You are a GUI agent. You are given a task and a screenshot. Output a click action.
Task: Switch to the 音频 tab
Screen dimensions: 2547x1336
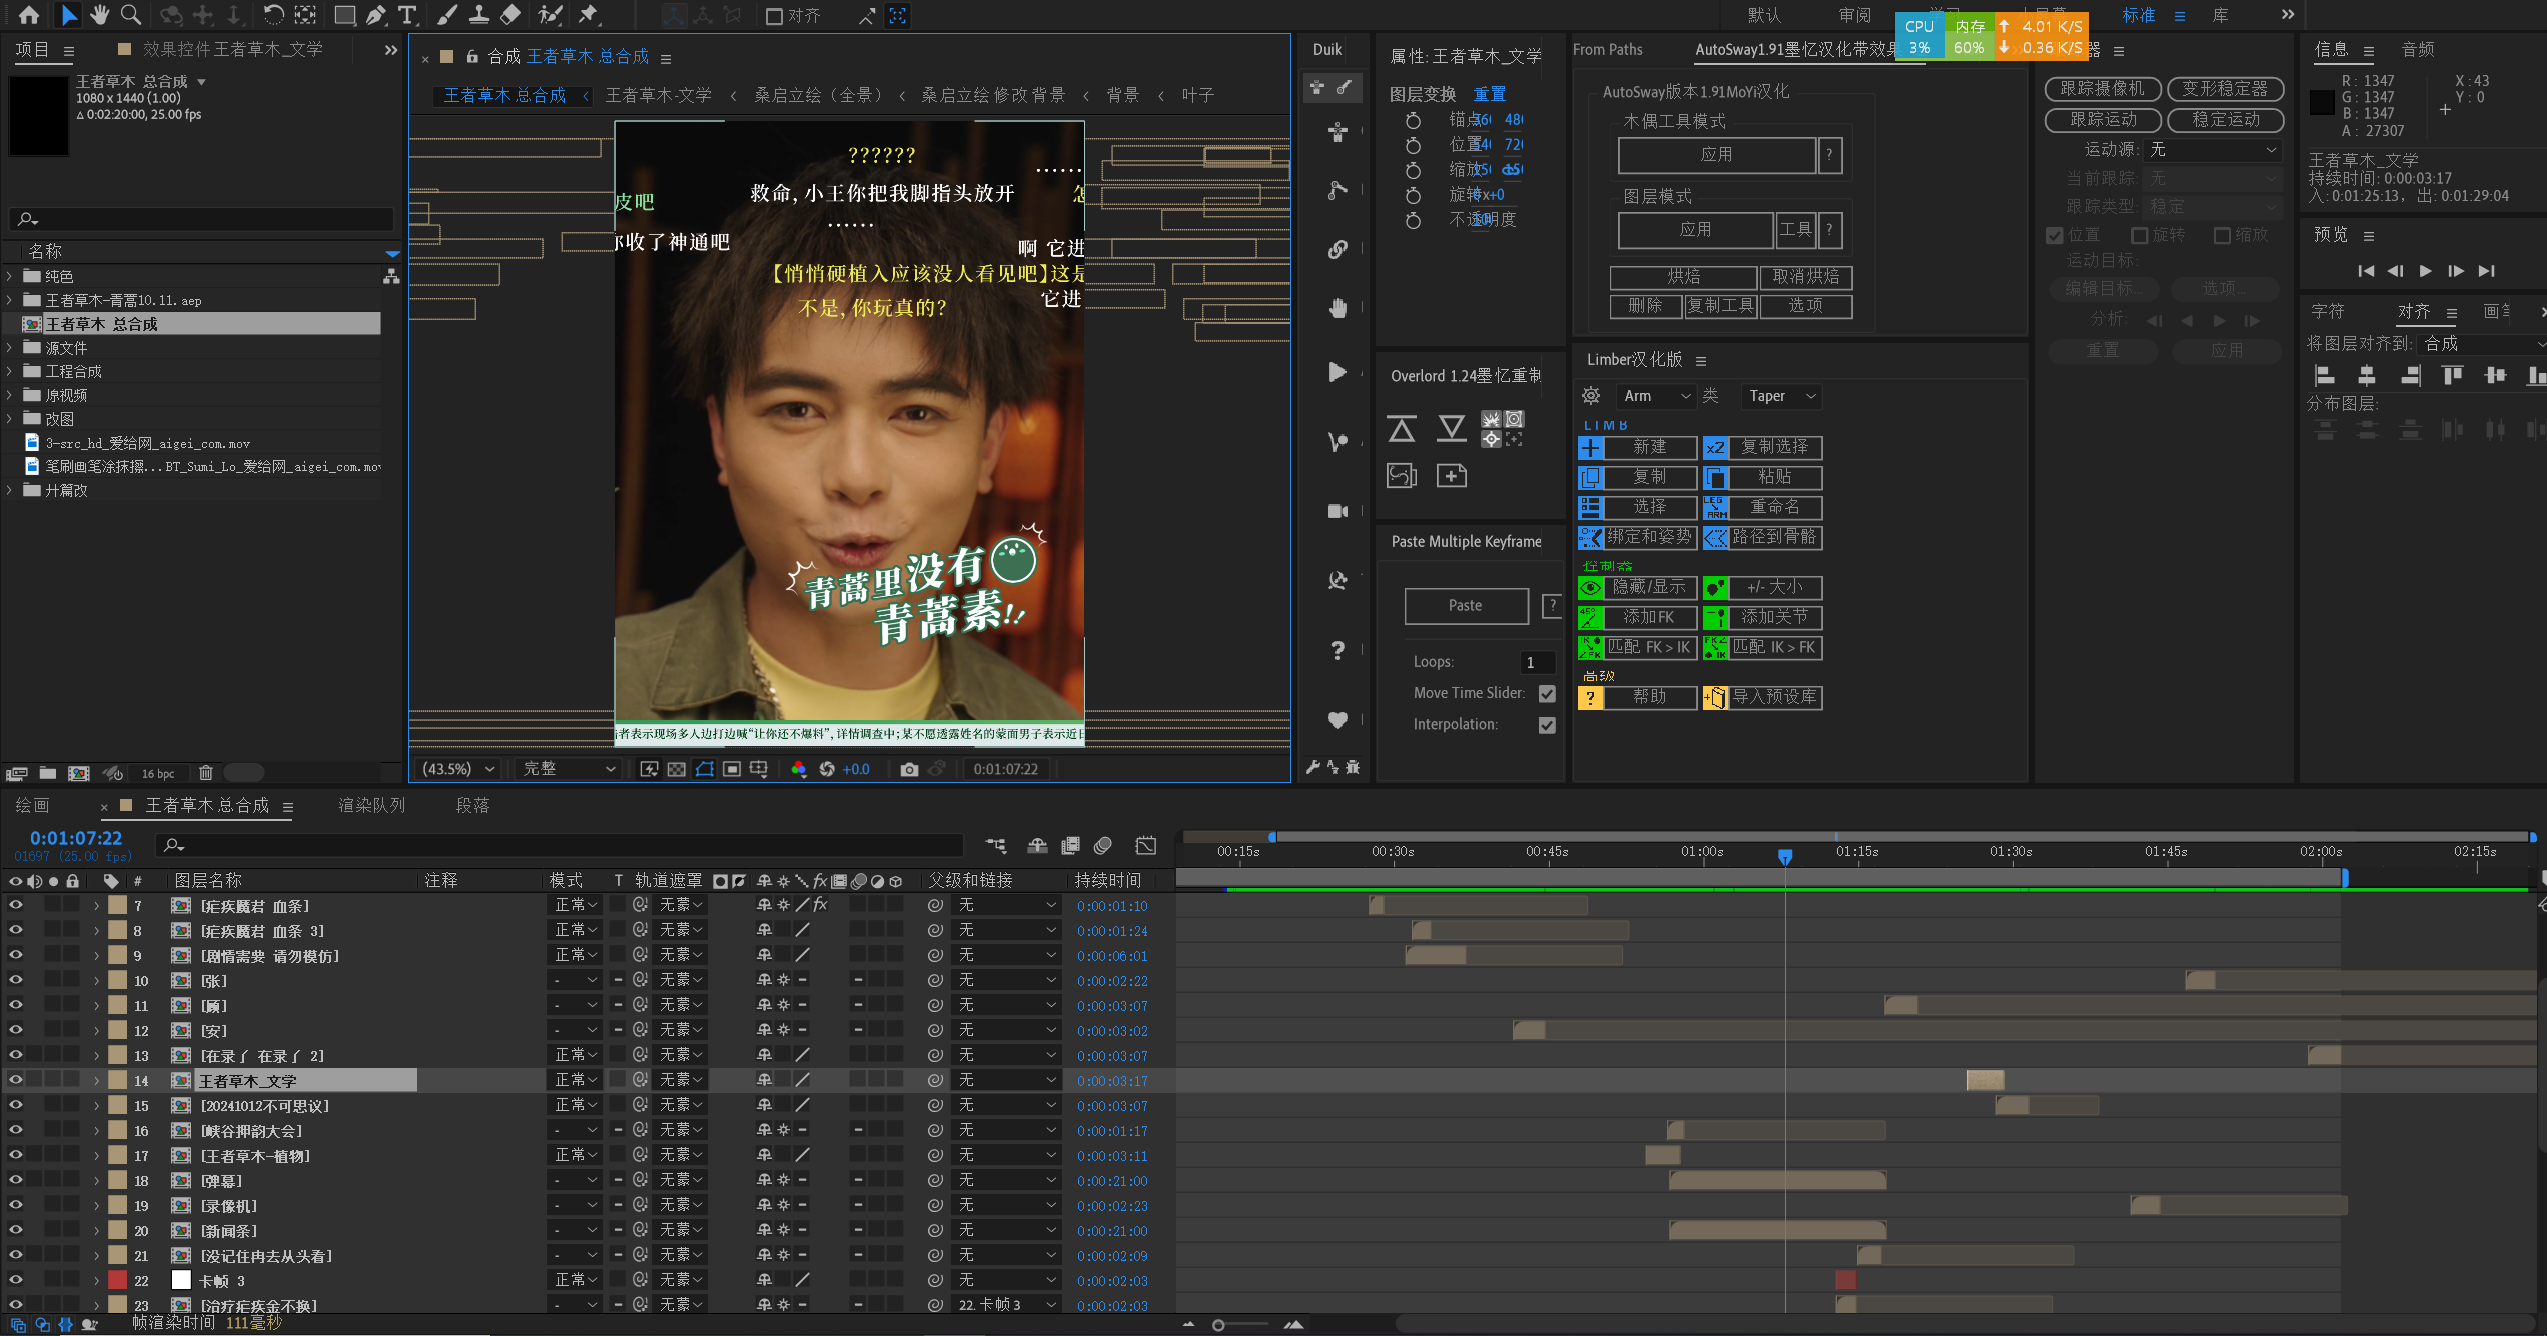2418,49
